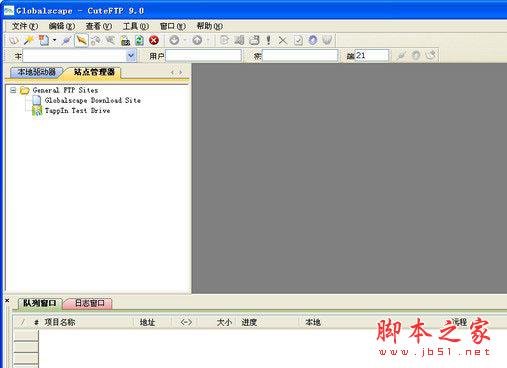Click the 进度 column header
507x368 pixels.
[x=249, y=322]
